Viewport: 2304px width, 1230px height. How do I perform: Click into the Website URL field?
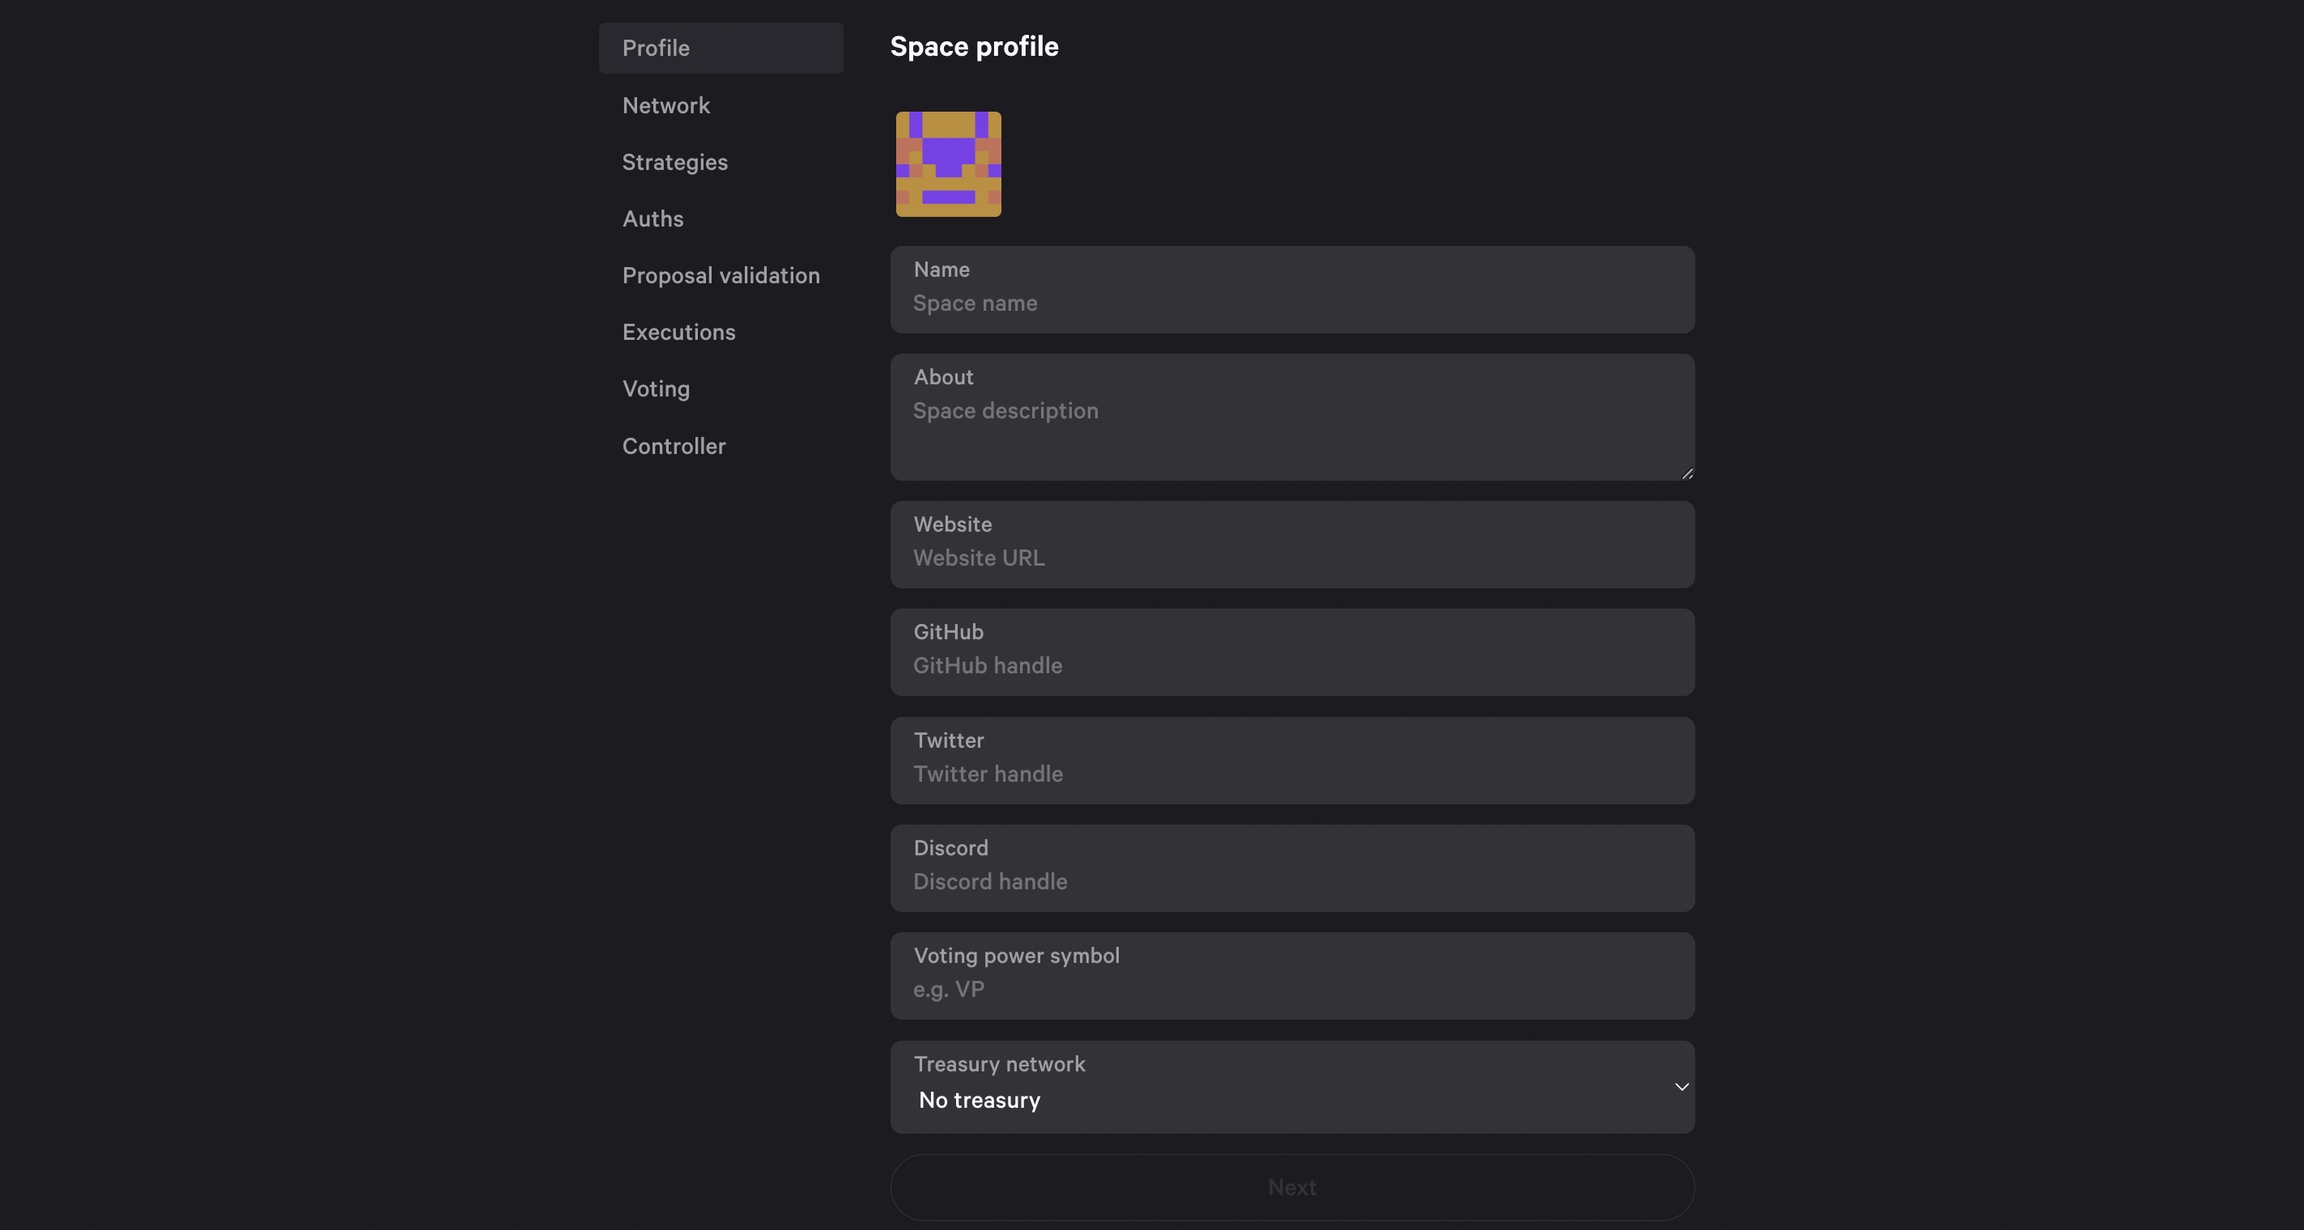pos(1291,558)
